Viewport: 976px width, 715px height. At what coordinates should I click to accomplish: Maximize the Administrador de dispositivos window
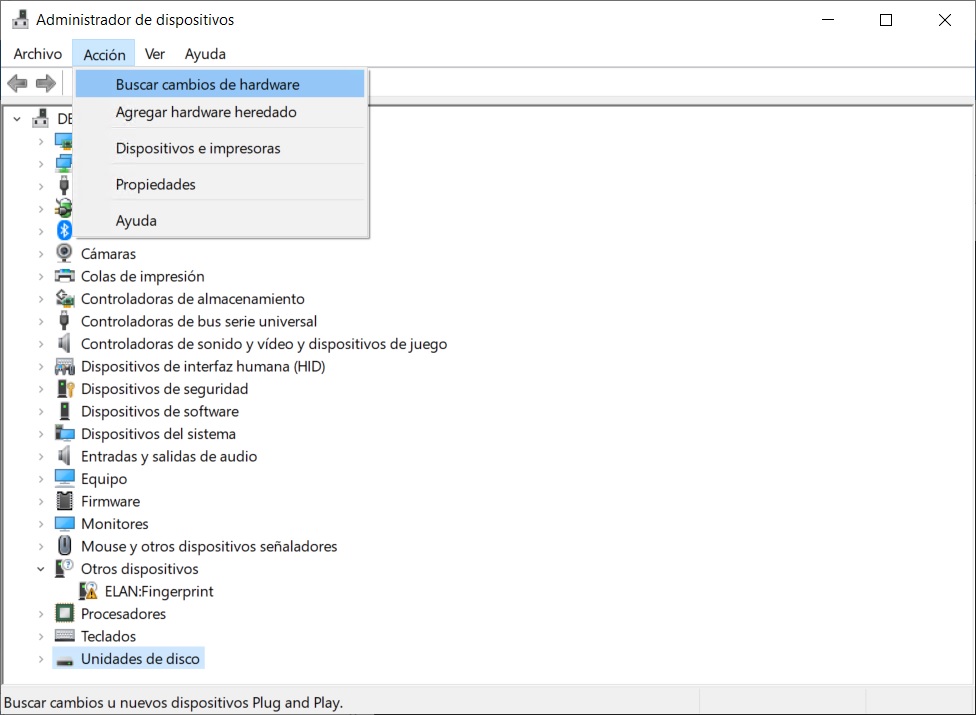886,20
